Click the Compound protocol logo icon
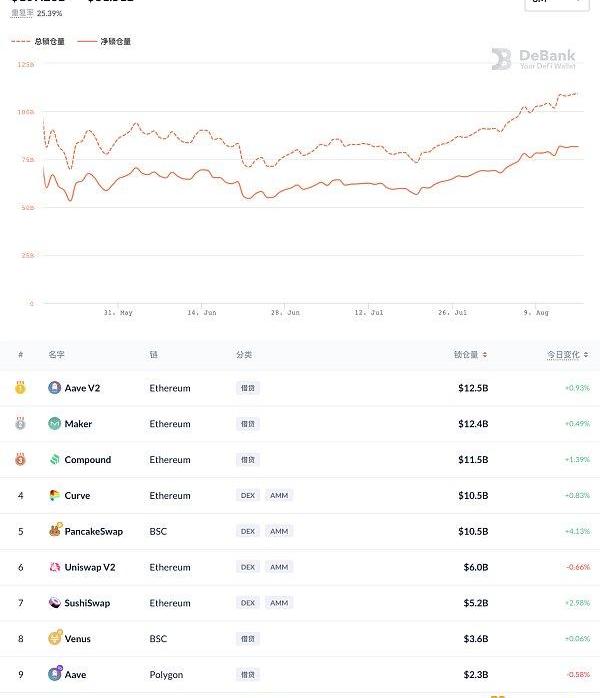This screenshot has height=698, width=600. point(55,460)
